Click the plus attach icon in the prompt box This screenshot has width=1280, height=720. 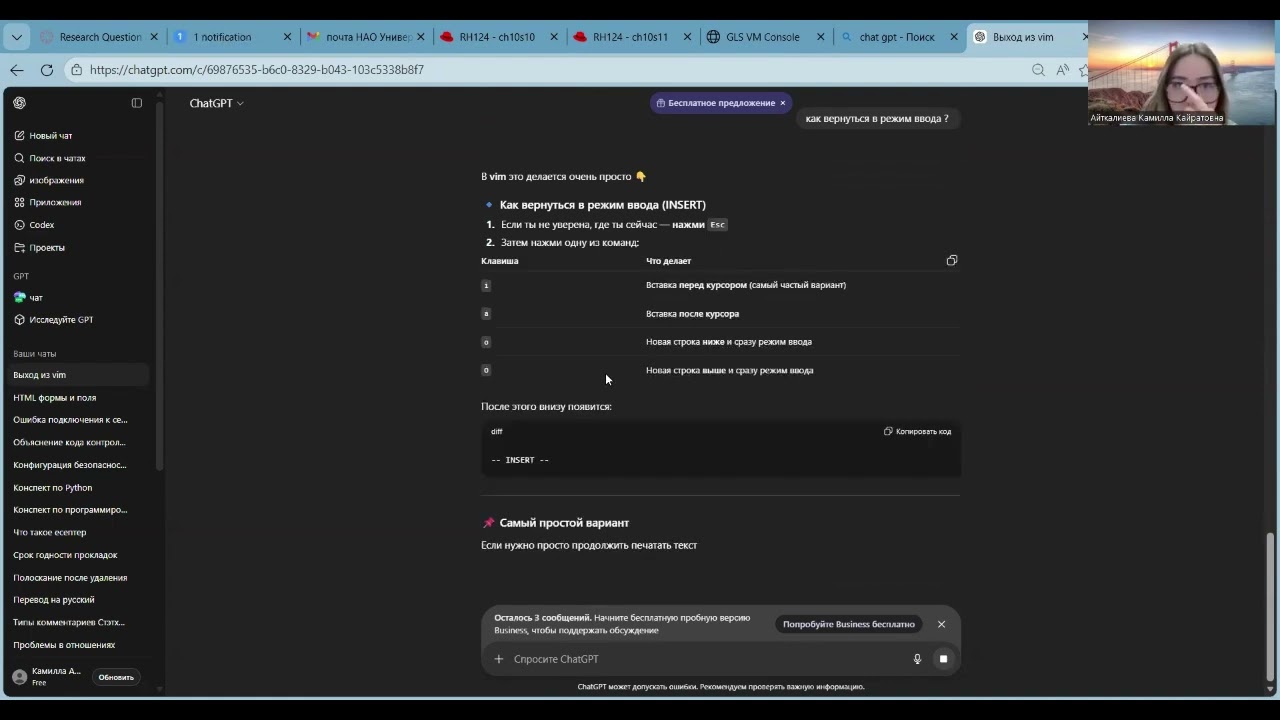[x=498, y=659]
